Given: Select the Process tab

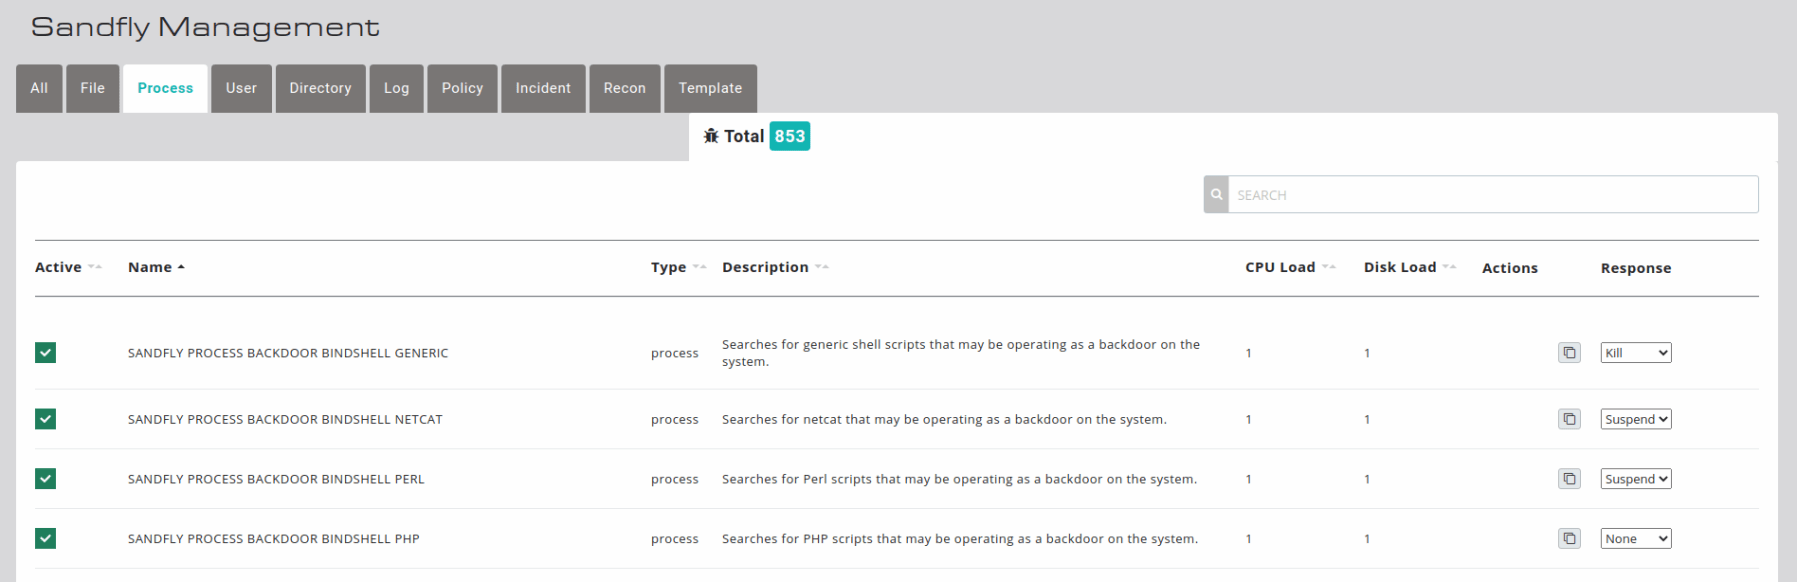Looking at the screenshot, I should (165, 88).
